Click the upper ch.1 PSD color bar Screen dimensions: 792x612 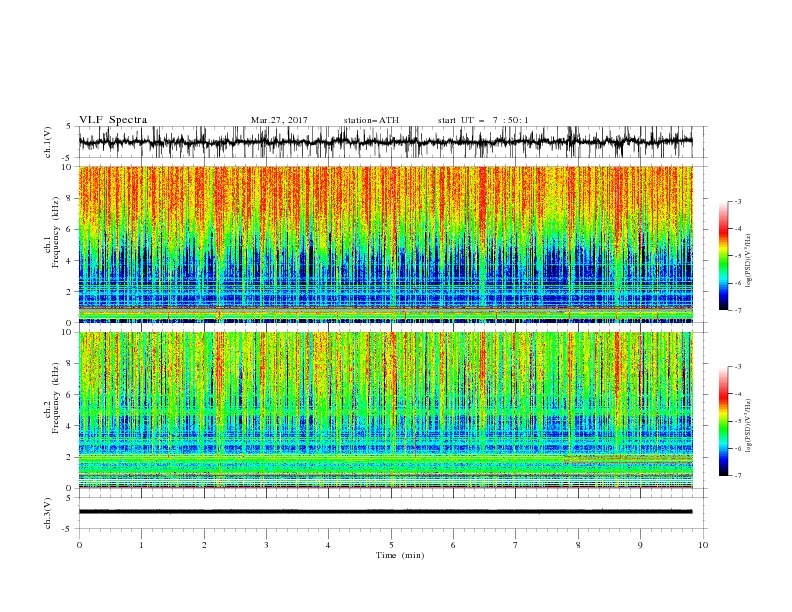click(x=723, y=256)
